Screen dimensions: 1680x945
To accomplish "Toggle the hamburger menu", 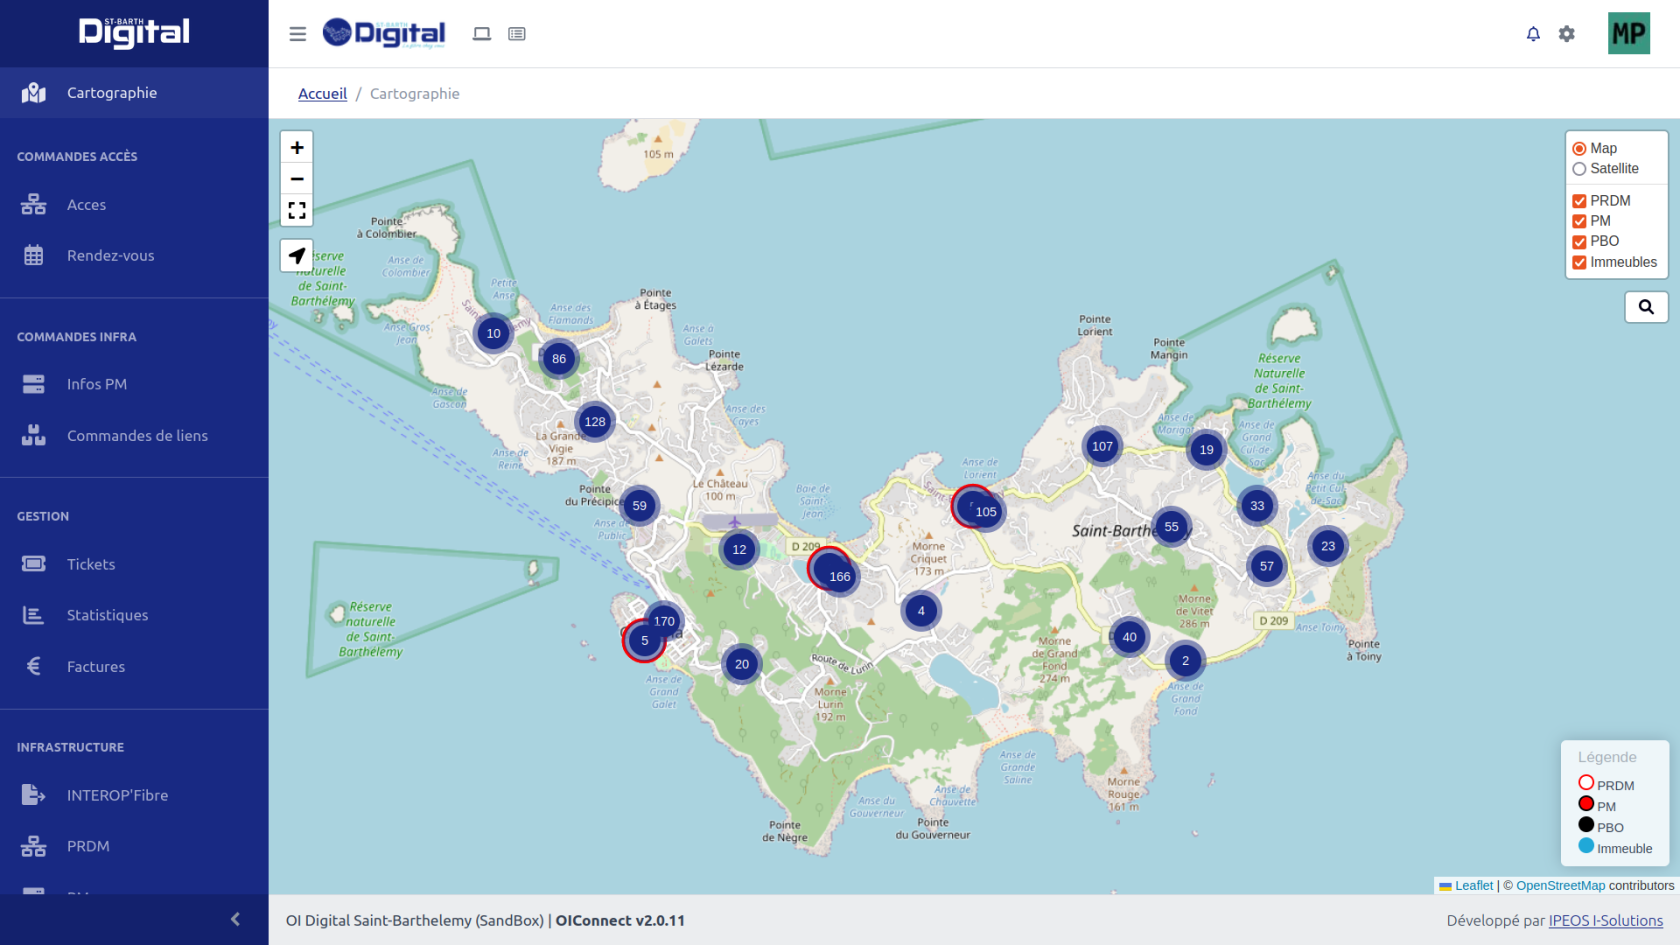I will pos(298,34).
